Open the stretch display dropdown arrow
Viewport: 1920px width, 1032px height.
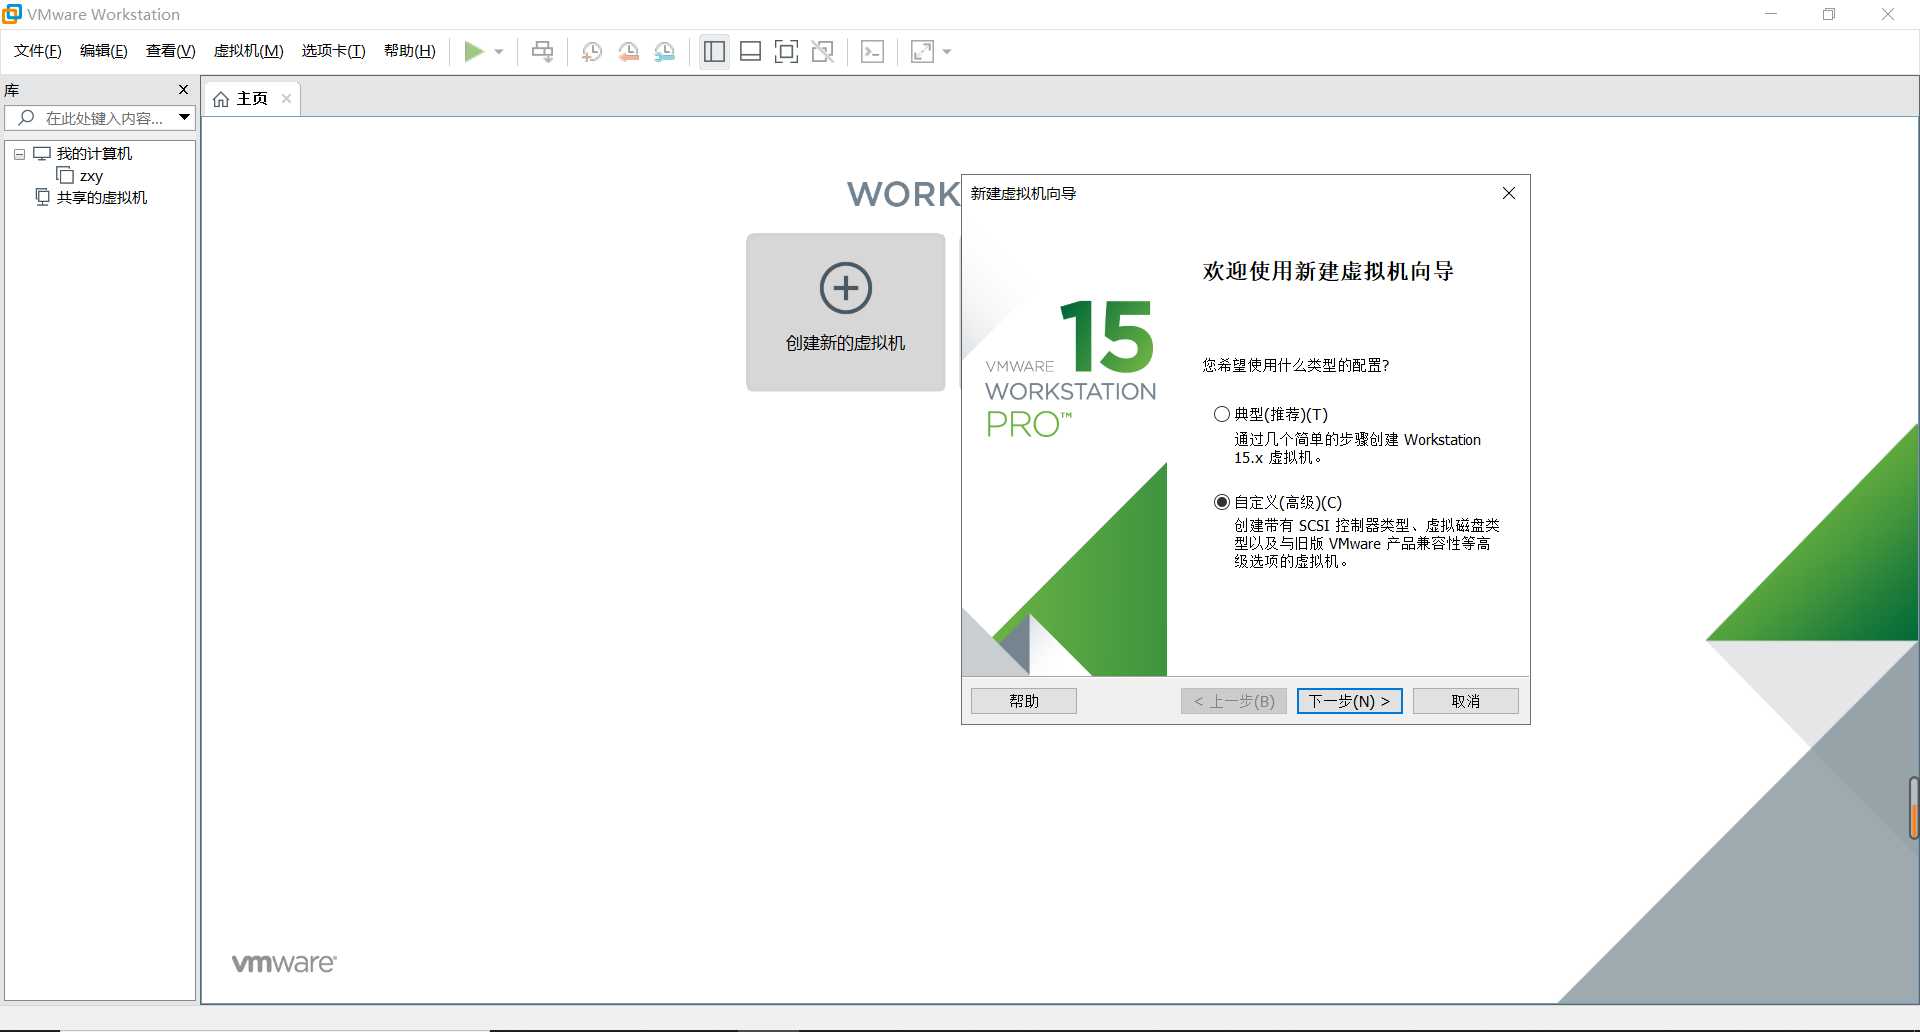pyautogui.click(x=947, y=52)
